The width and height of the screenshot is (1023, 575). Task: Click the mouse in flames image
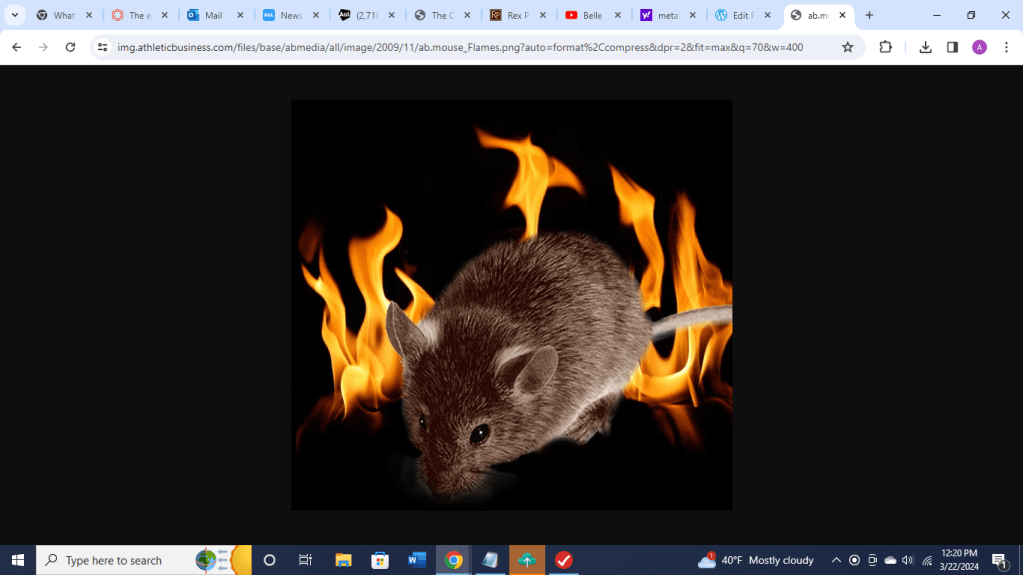(511, 305)
